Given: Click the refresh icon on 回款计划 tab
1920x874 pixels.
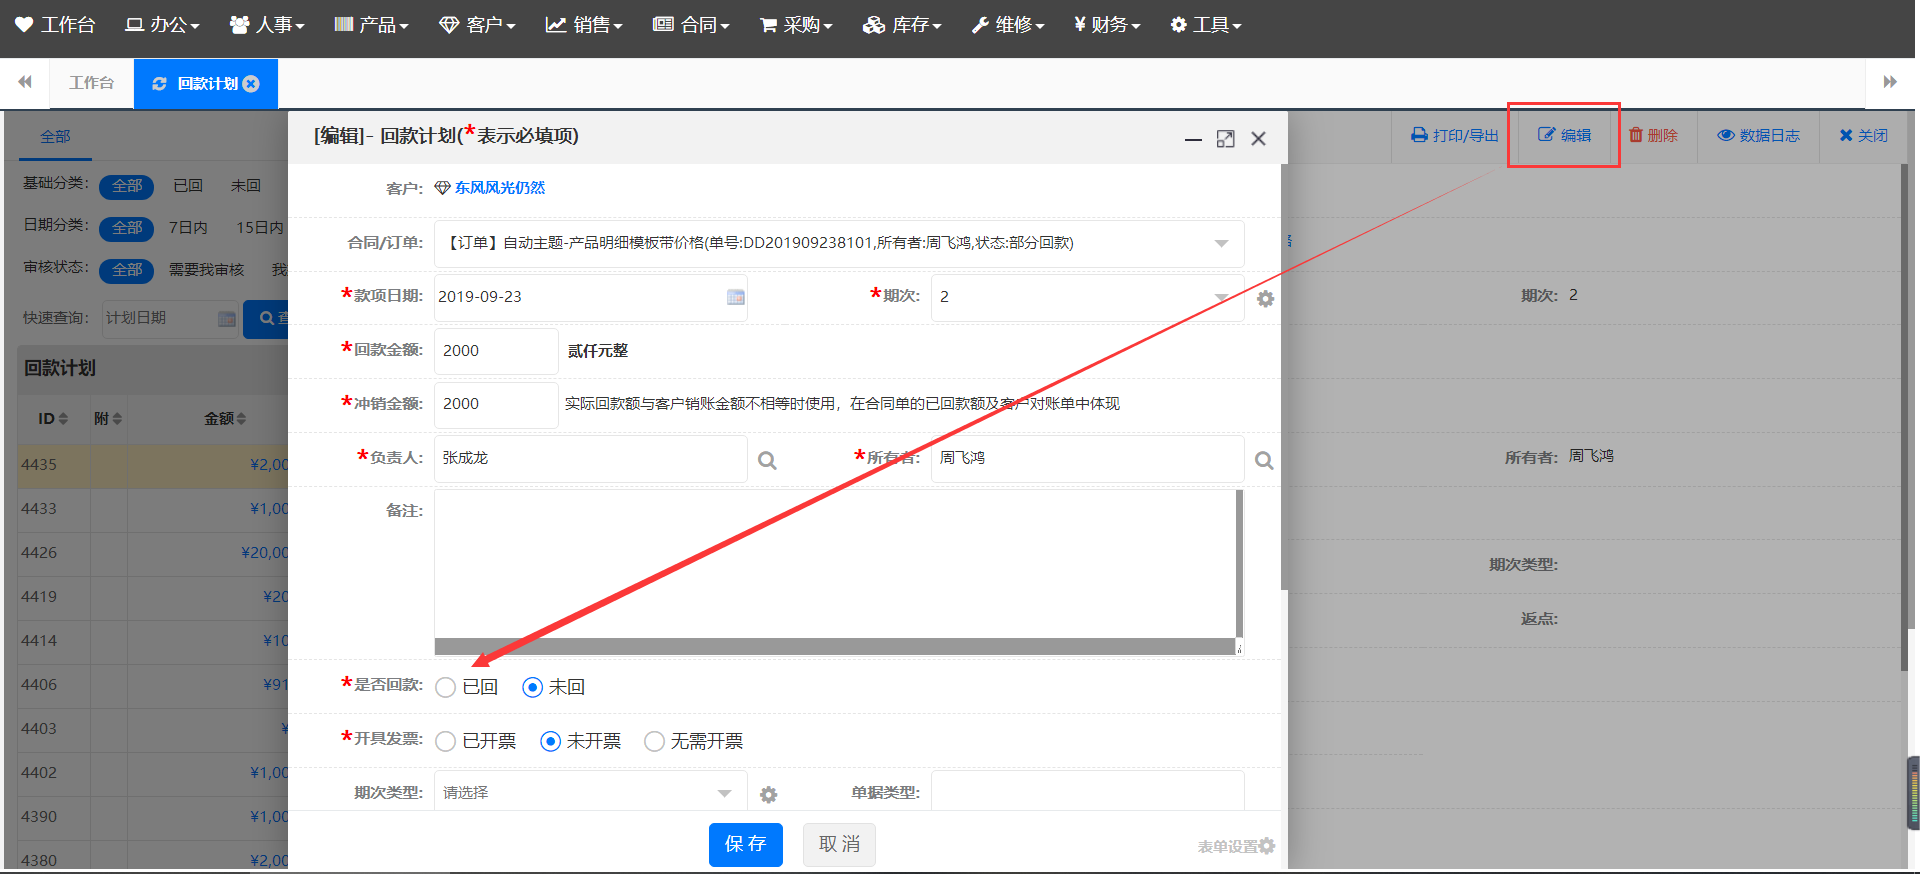Looking at the screenshot, I should click(159, 84).
